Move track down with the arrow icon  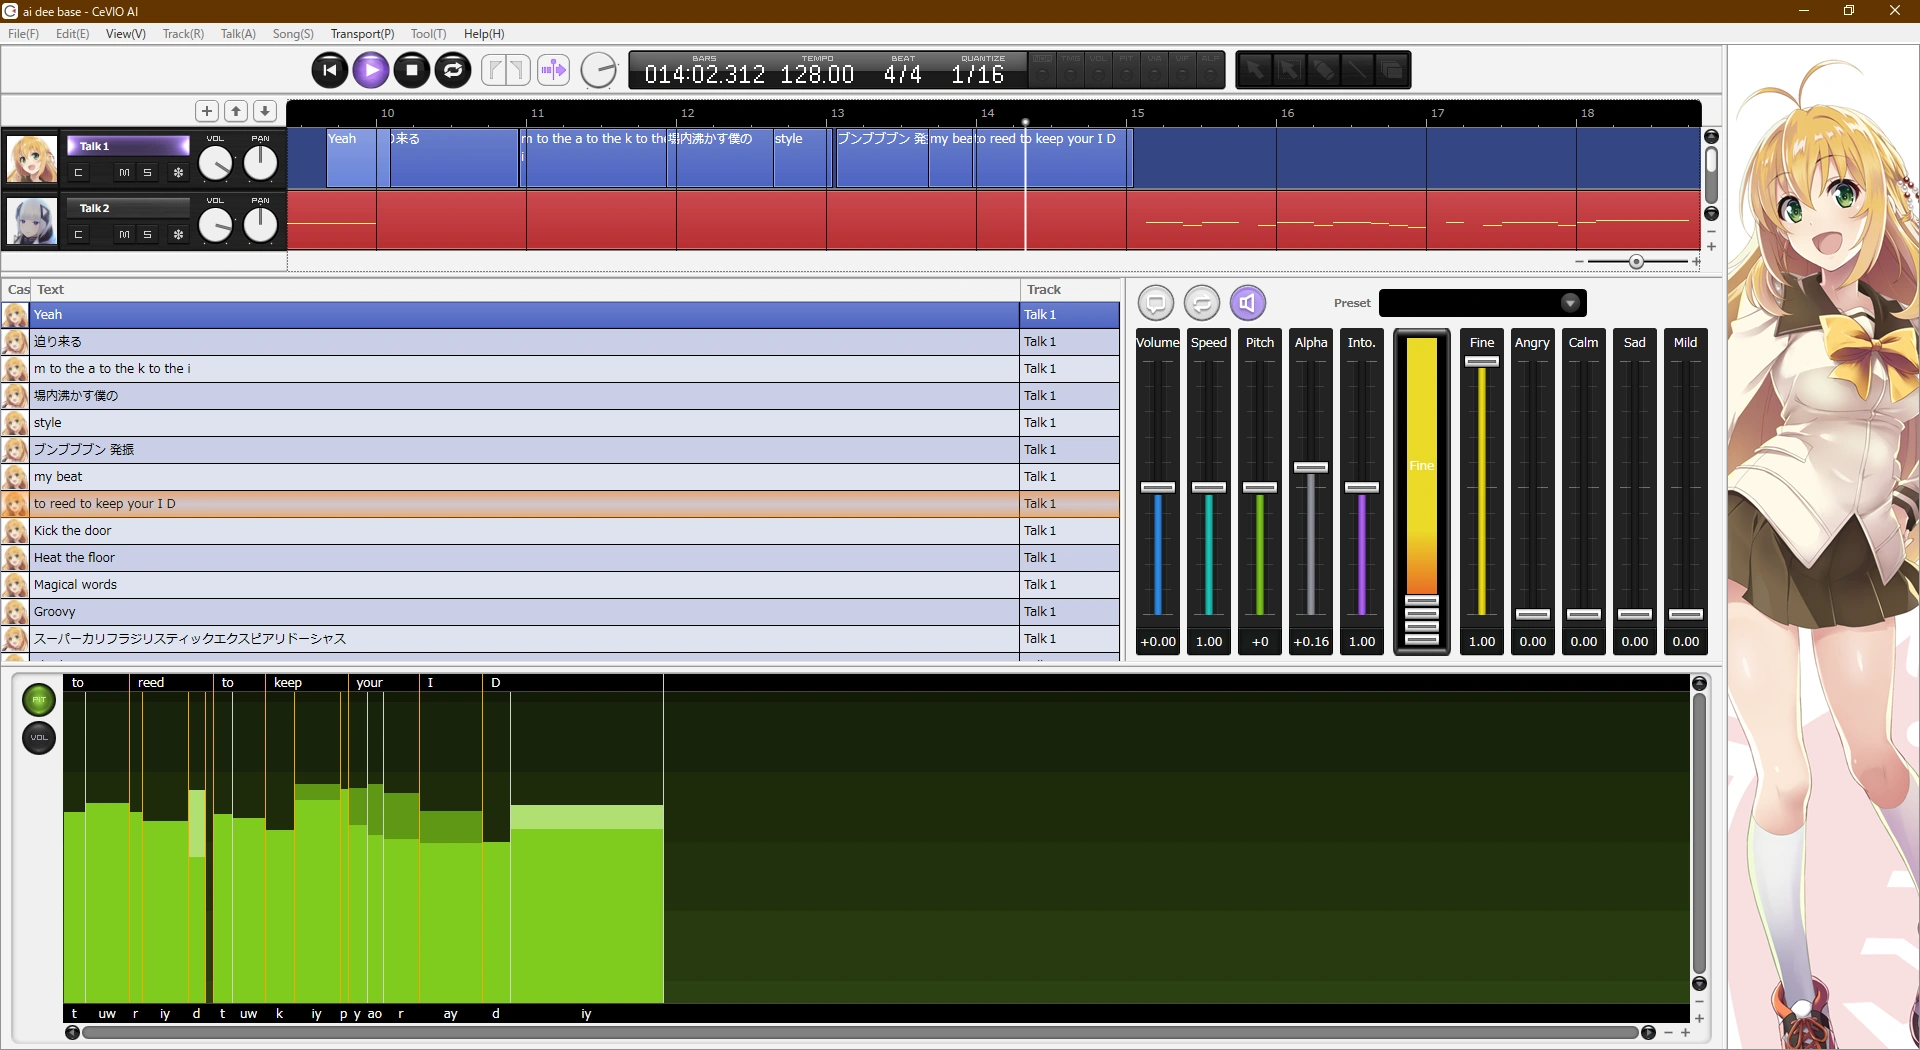(265, 111)
